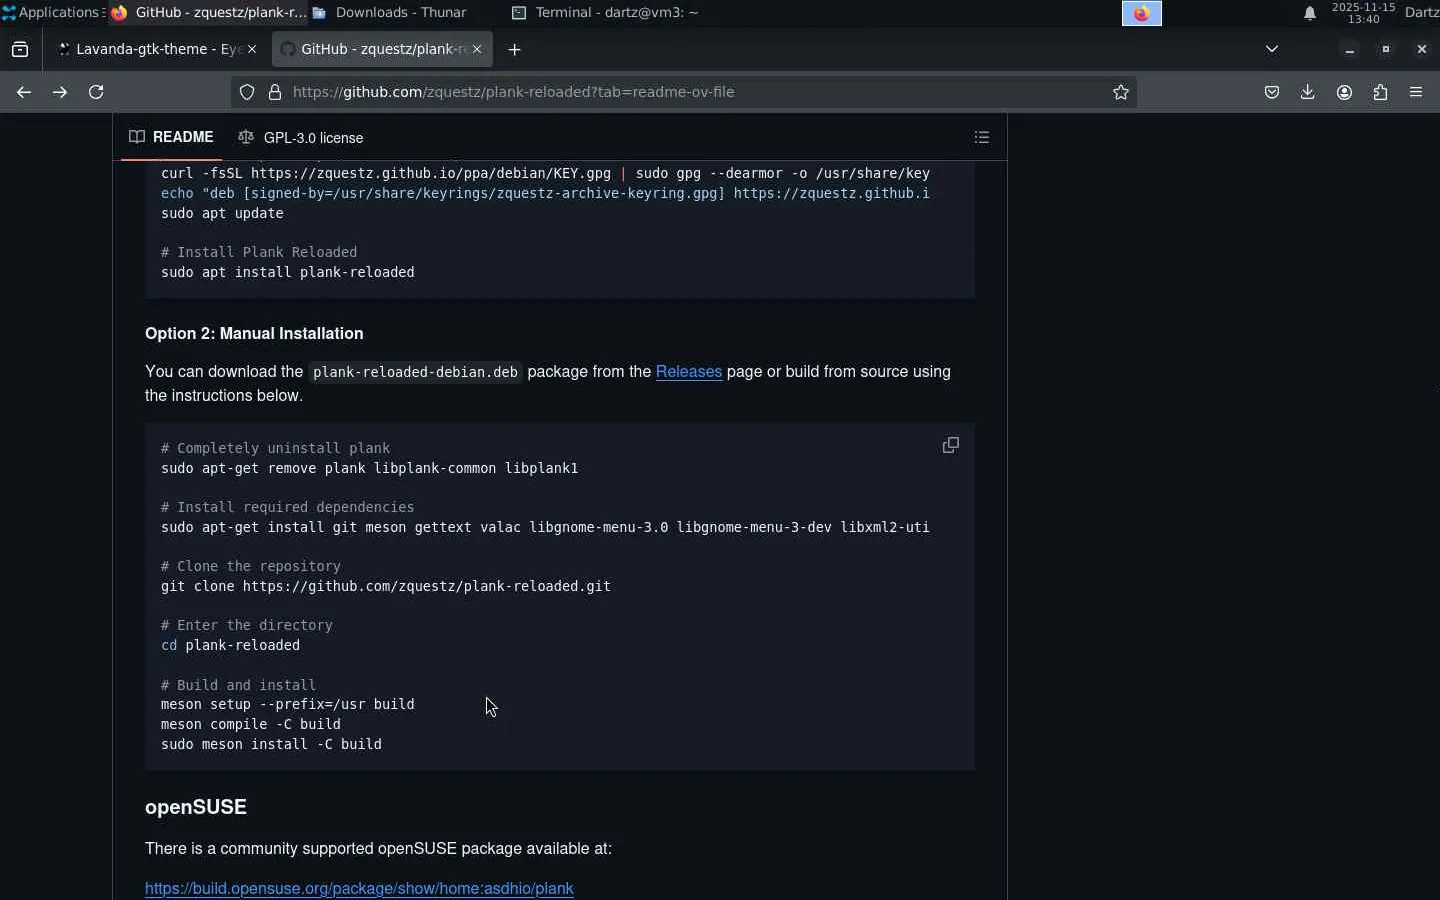Close the Lavanda-gtk-theme tab
The height and width of the screenshot is (900, 1440).
point(252,49)
